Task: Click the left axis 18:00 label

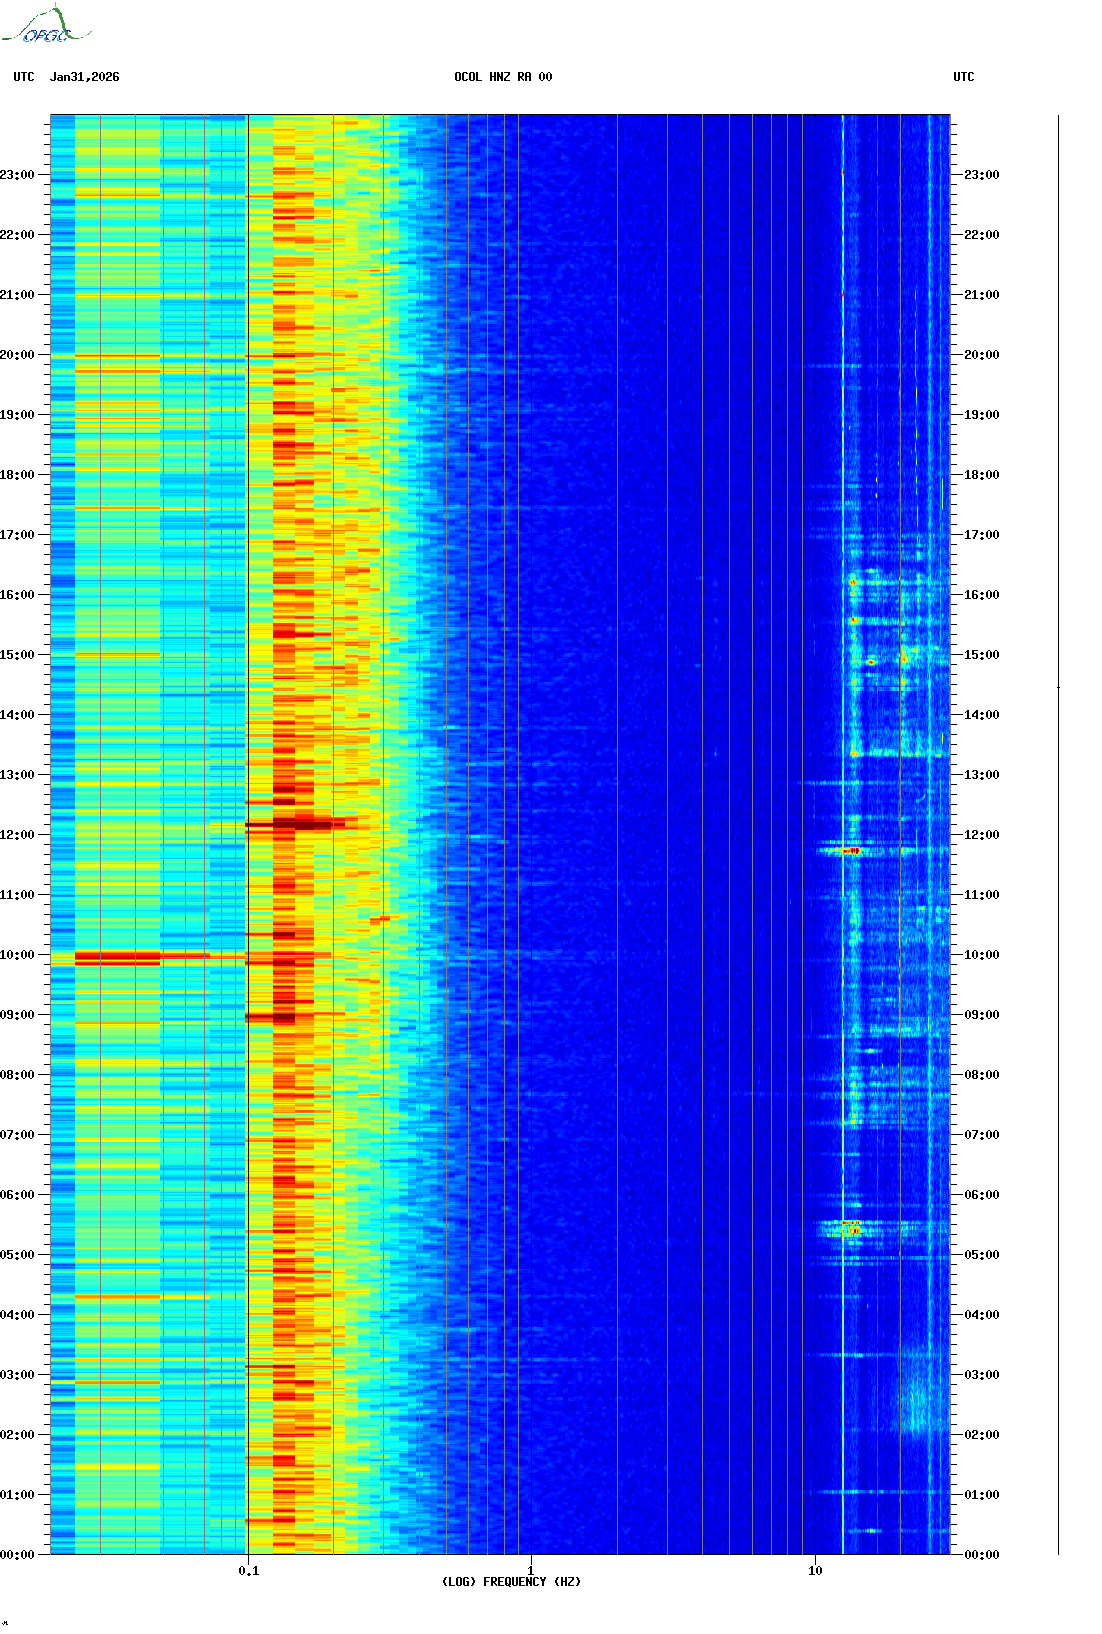Action: pos(17,475)
